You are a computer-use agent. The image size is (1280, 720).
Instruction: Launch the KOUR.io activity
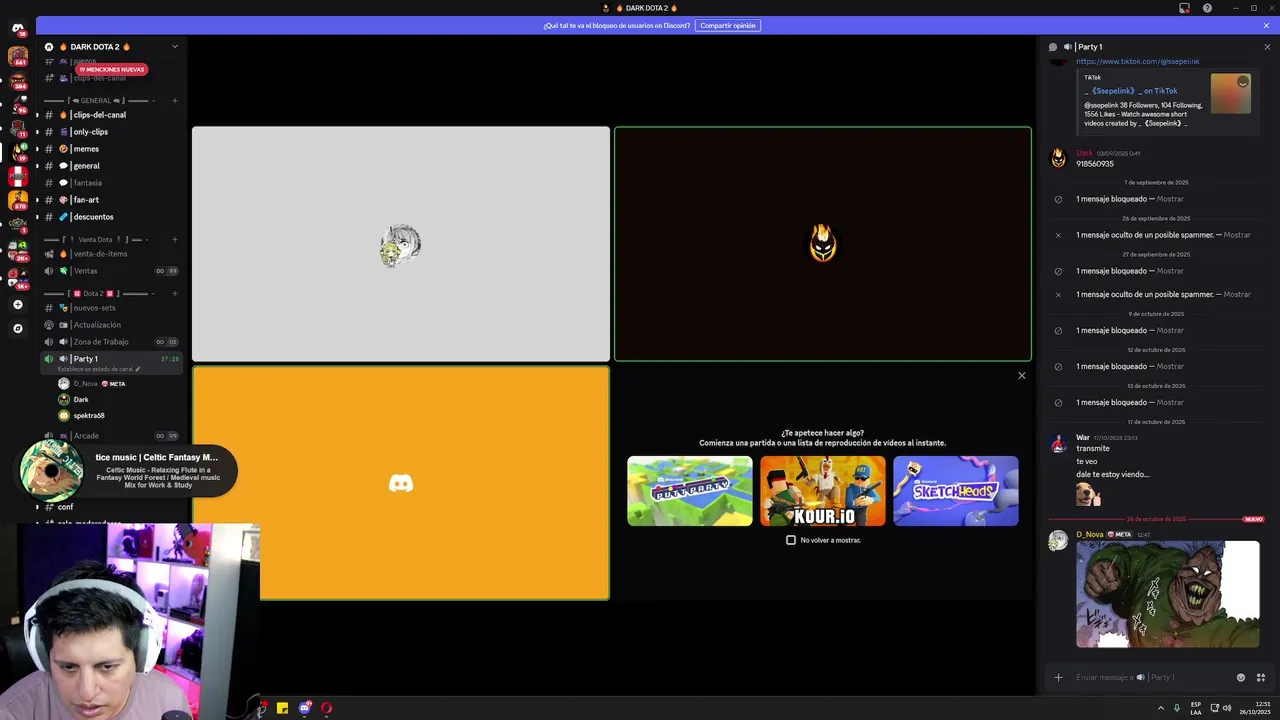[x=823, y=491]
